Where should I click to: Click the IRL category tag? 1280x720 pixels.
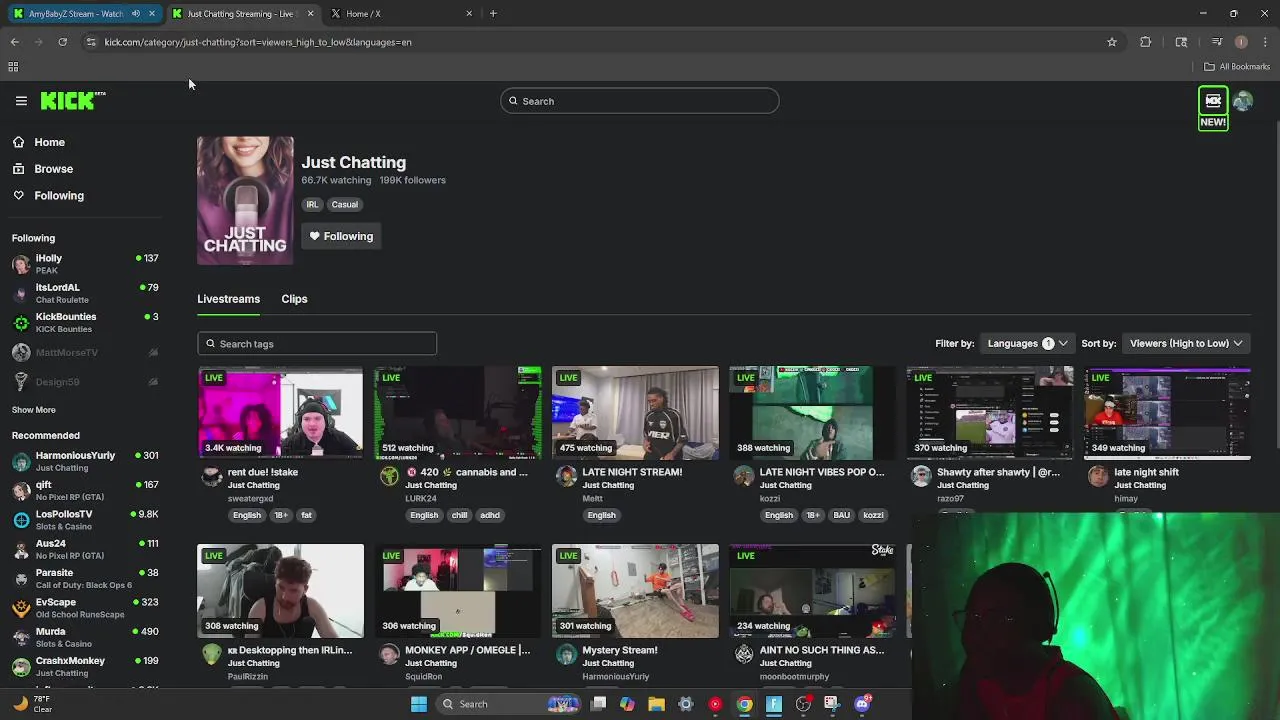pyautogui.click(x=312, y=204)
